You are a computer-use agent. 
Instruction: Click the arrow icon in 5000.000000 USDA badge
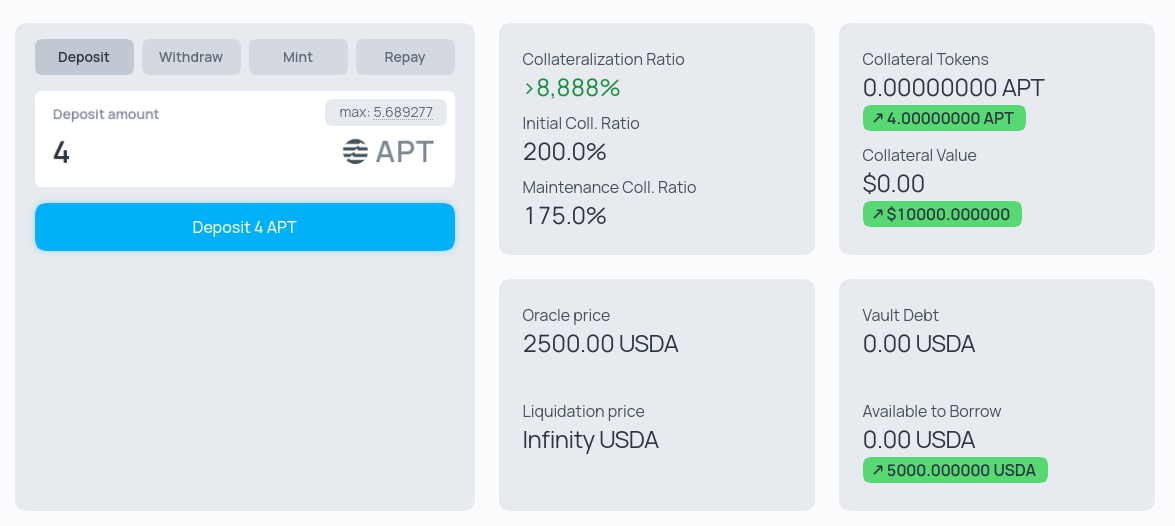tap(878, 471)
